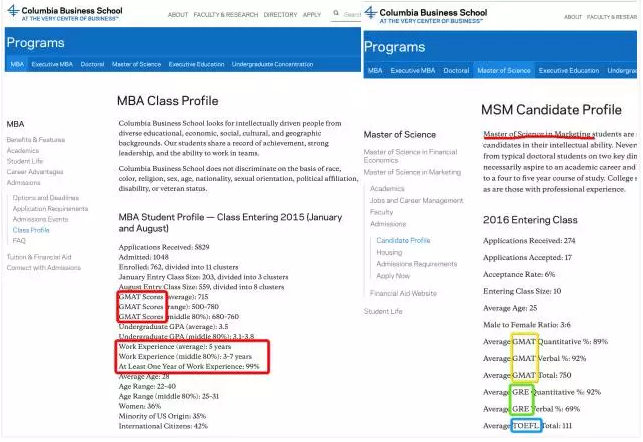643x442 pixels.
Task: Open Financial Aid Website link
Action: coord(403,293)
